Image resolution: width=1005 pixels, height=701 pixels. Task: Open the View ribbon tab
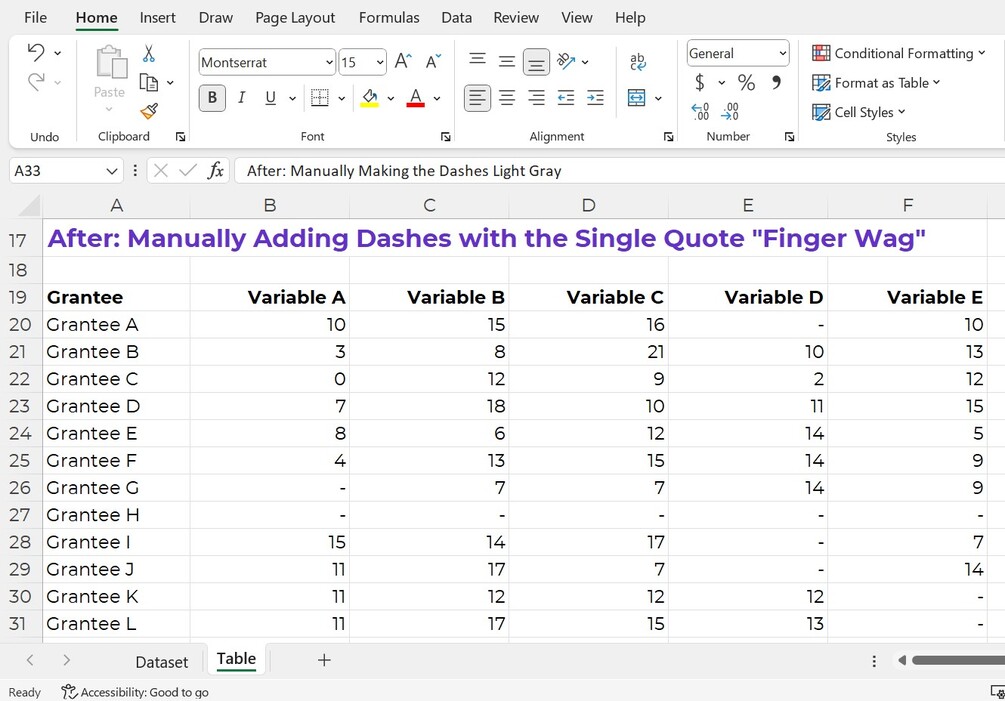(577, 18)
